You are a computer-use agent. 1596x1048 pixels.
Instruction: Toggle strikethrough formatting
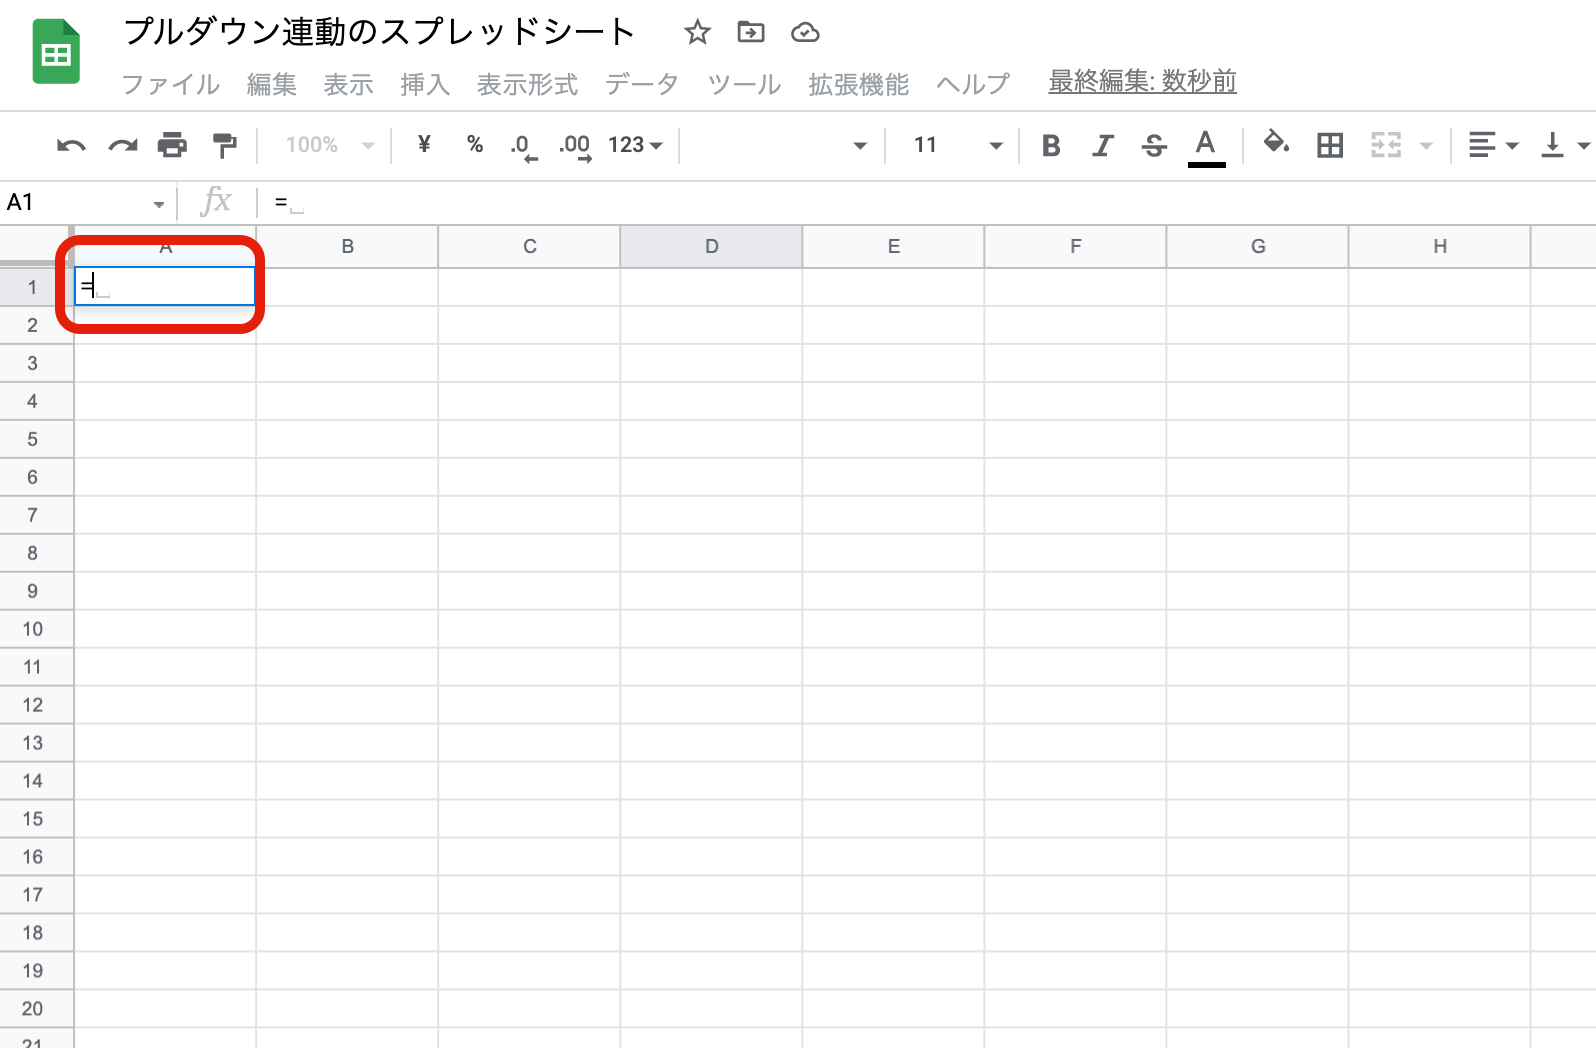1154,146
